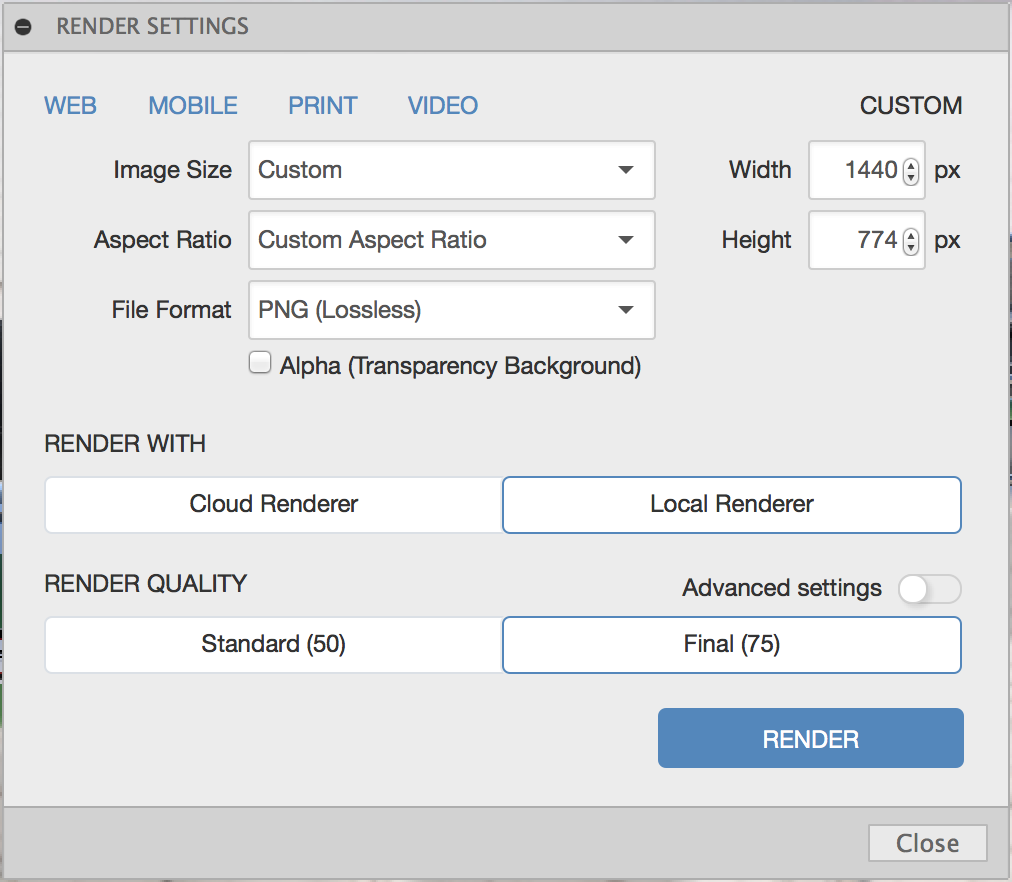Screen dimensions: 1012x882
Task: Collapse the Render Settings panel with minus icon
Action: click(x=23, y=28)
